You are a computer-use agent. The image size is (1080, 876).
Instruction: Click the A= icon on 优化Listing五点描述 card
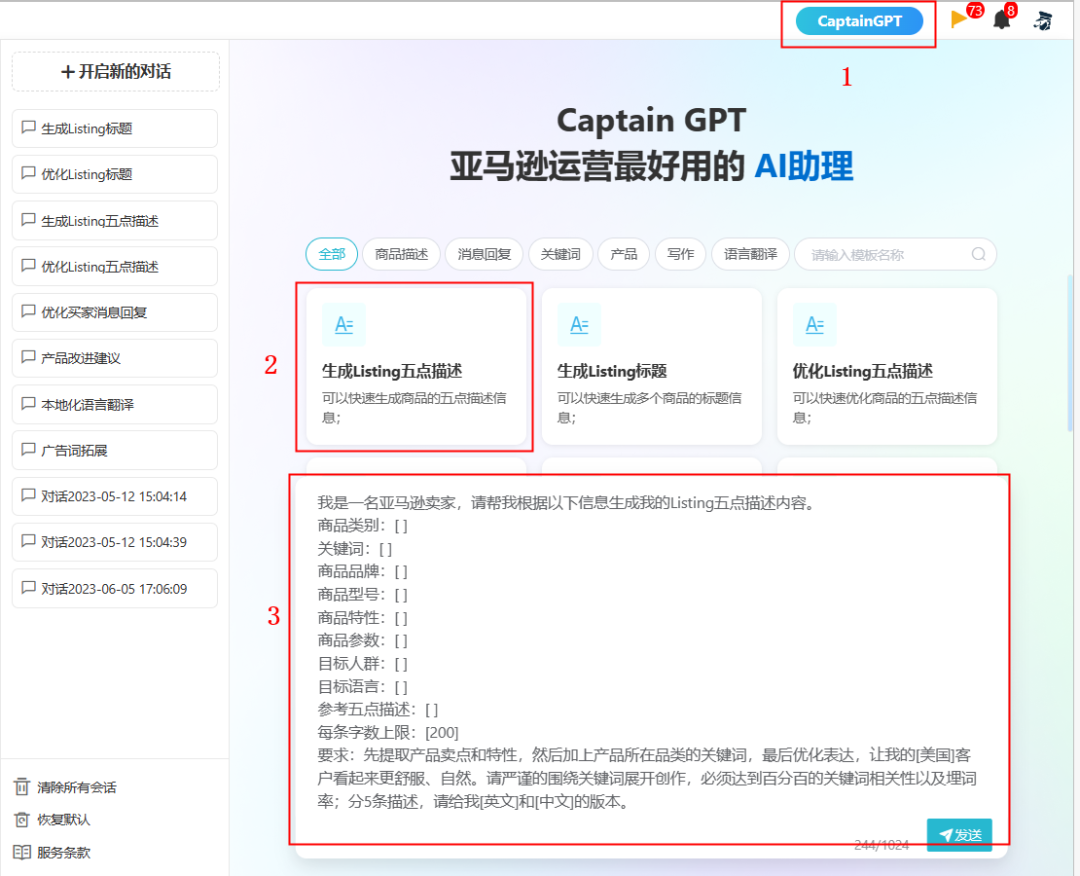click(x=815, y=324)
